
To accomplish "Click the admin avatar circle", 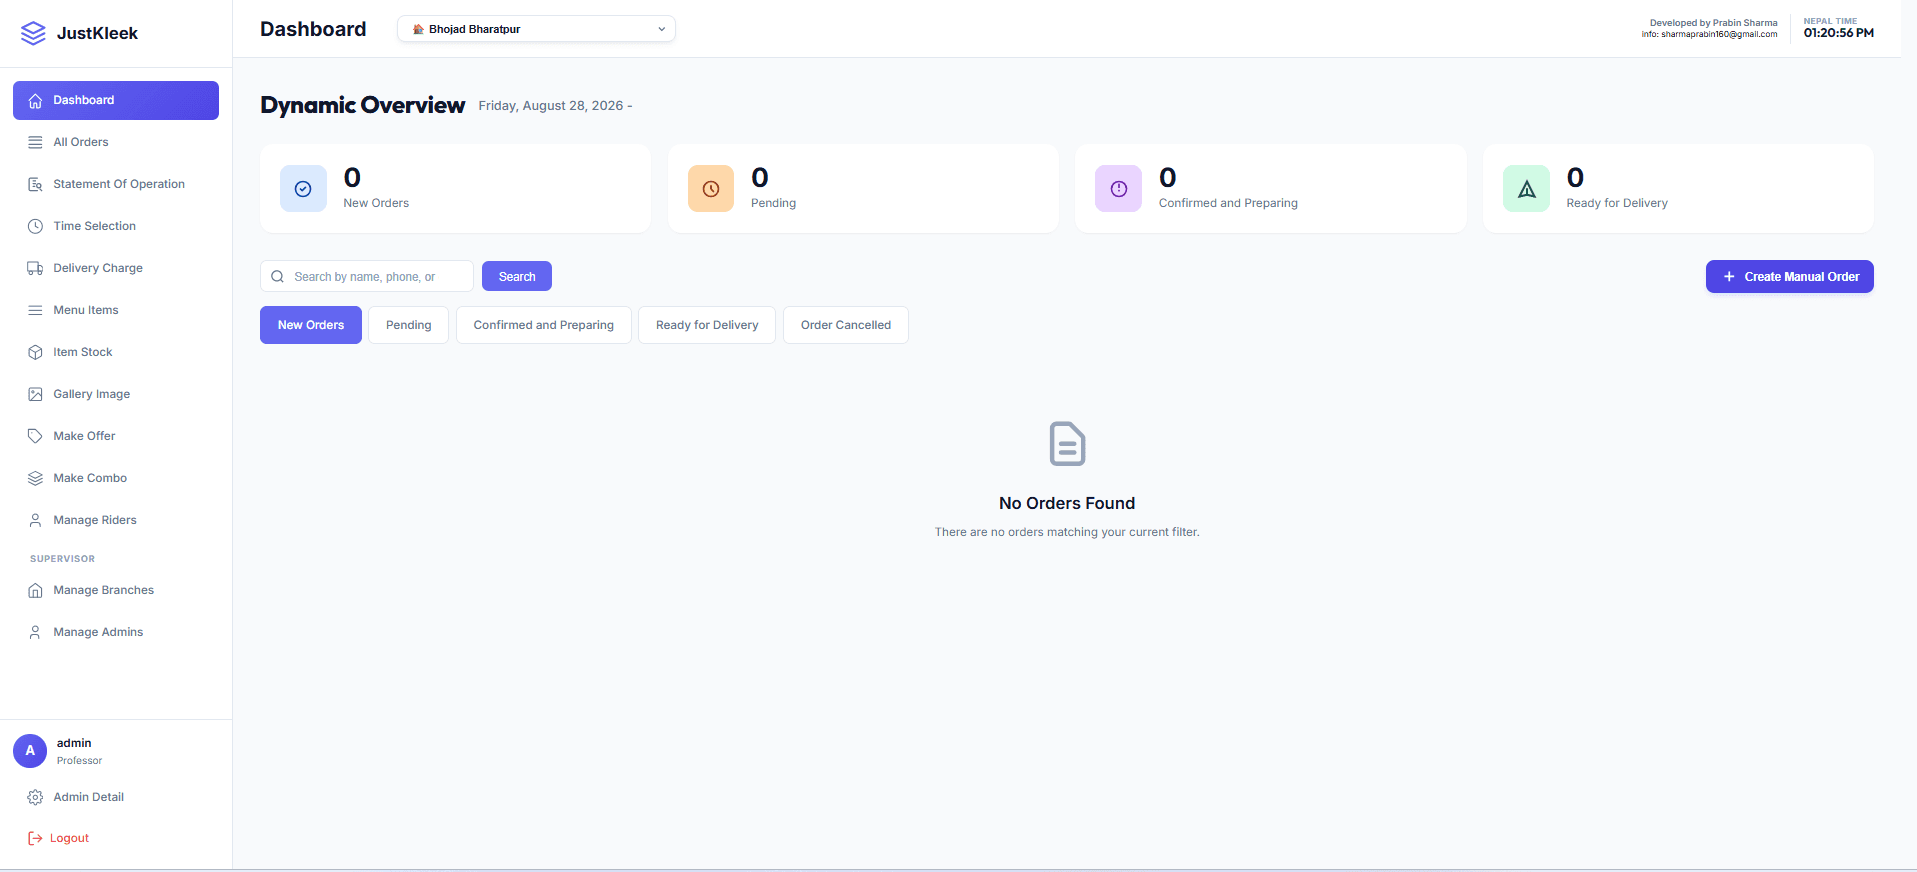I will coord(30,751).
